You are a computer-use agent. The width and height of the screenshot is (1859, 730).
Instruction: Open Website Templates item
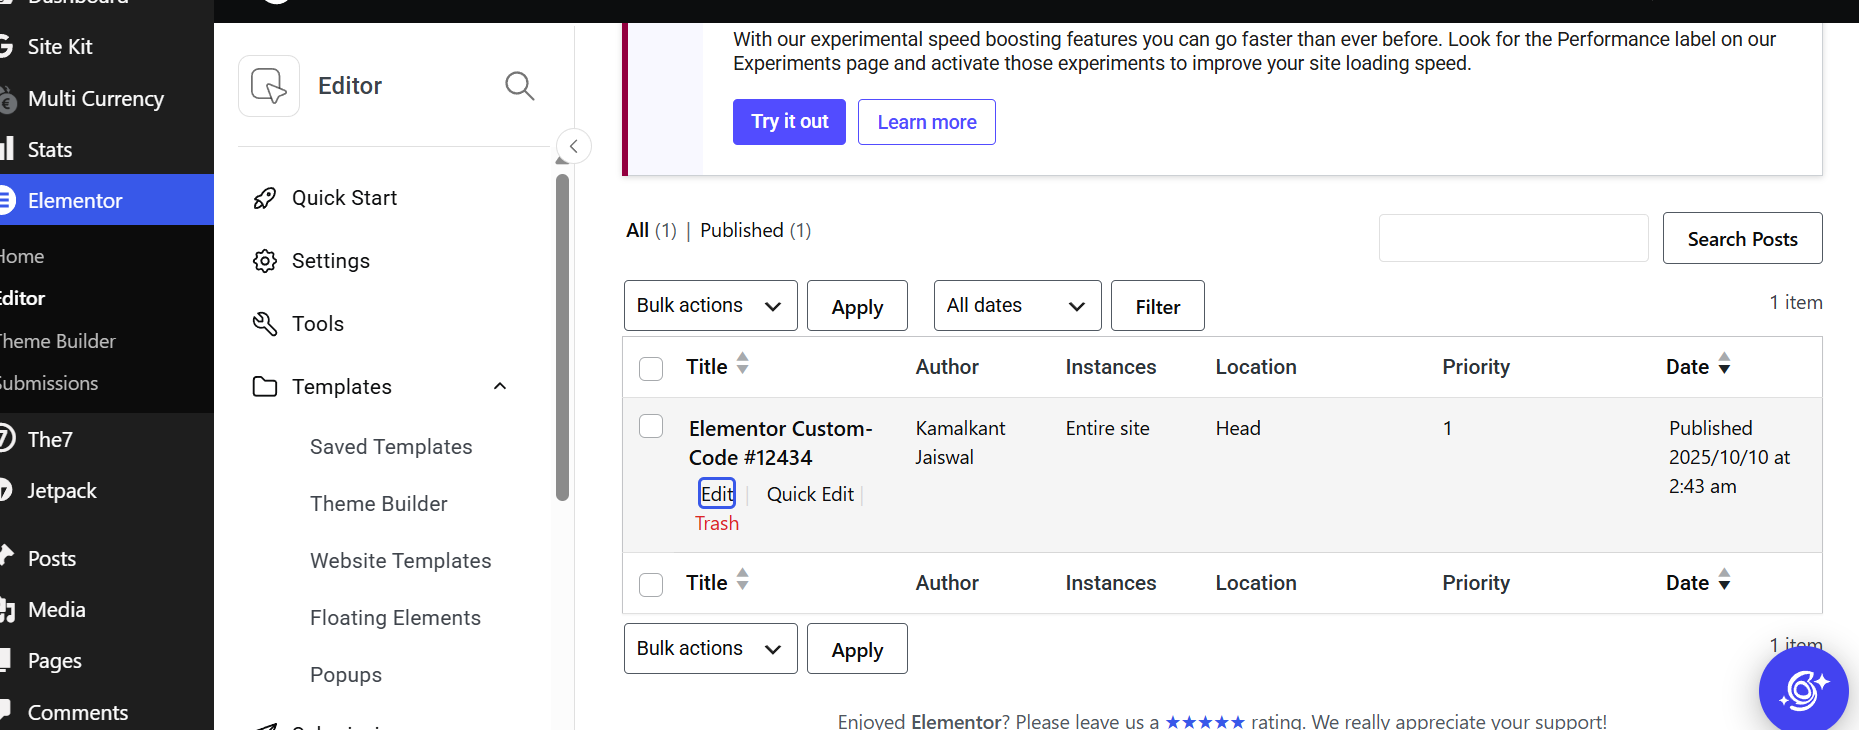(401, 561)
